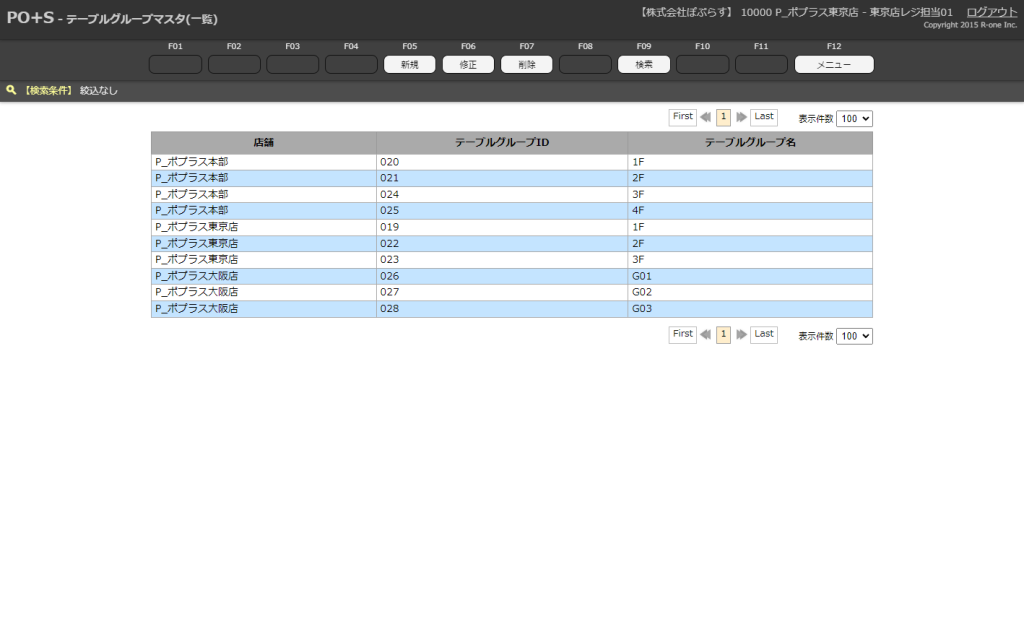Click previous page arrow in bottom pagination
The width and height of the screenshot is (1024, 619).
pyautogui.click(x=706, y=335)
